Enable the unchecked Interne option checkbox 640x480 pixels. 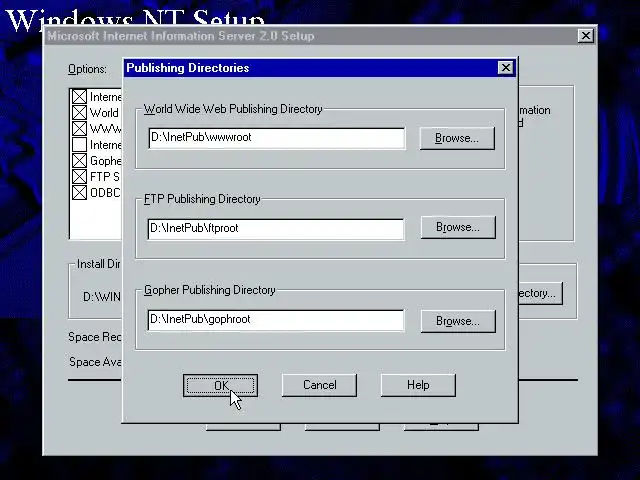coord(79,144)
